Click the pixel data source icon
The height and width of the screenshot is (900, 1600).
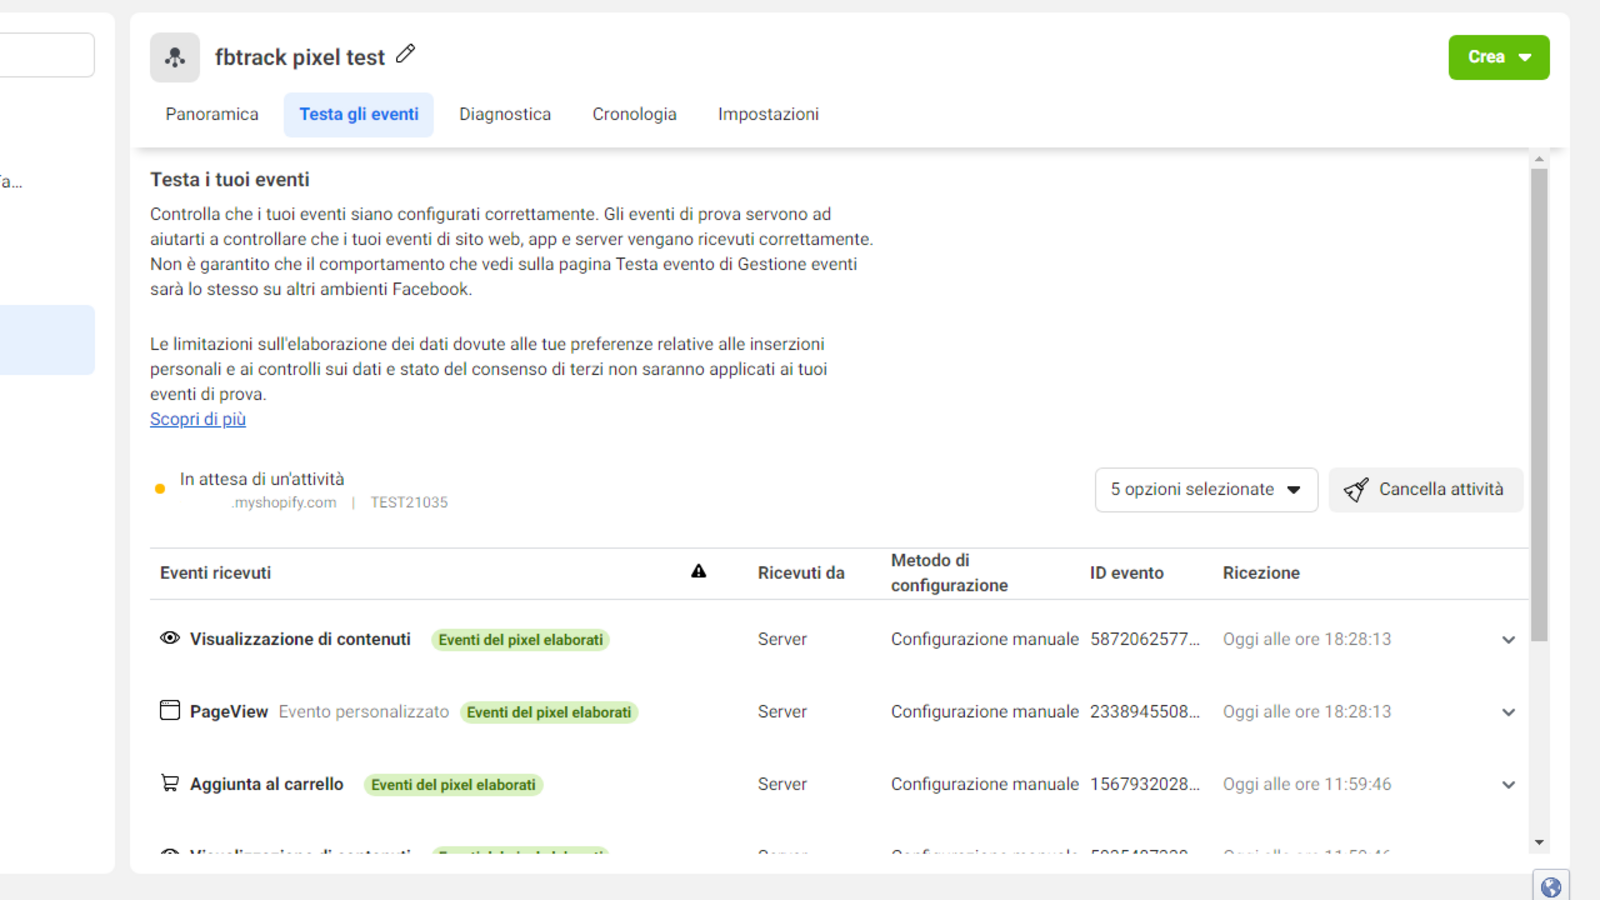click(175, 57)
